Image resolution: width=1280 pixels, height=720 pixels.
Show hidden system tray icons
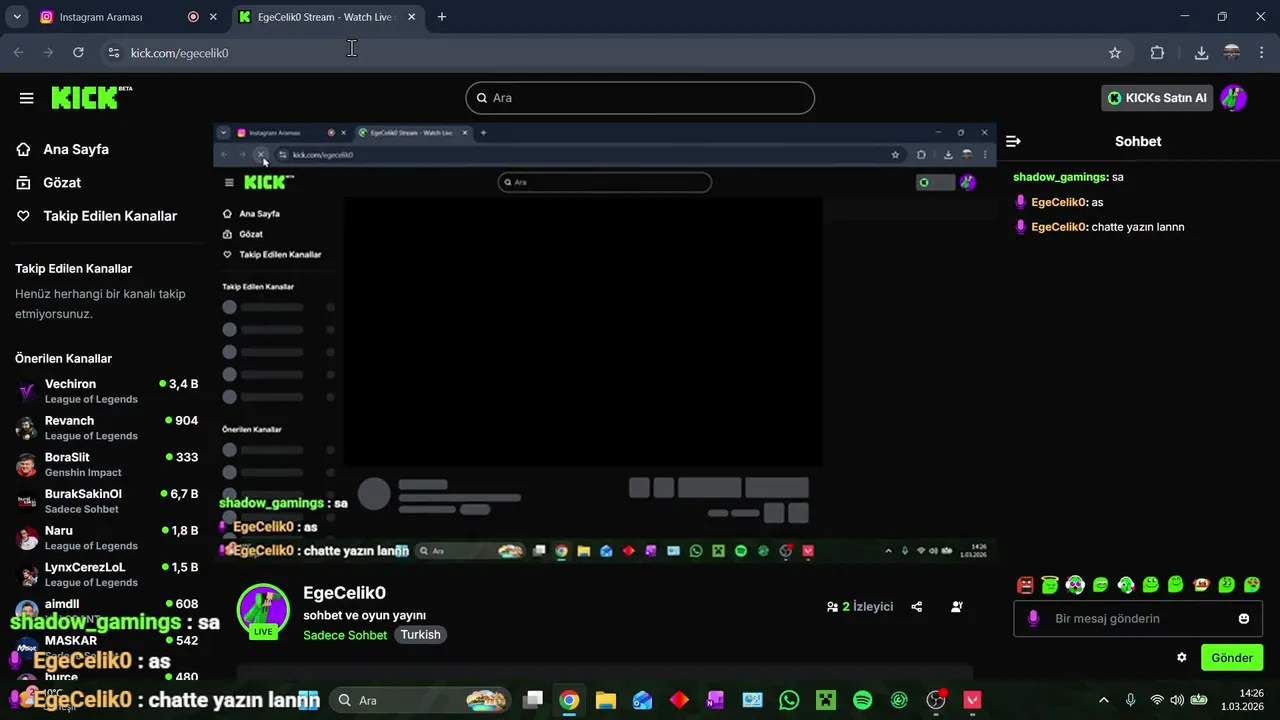[1104, 700]
